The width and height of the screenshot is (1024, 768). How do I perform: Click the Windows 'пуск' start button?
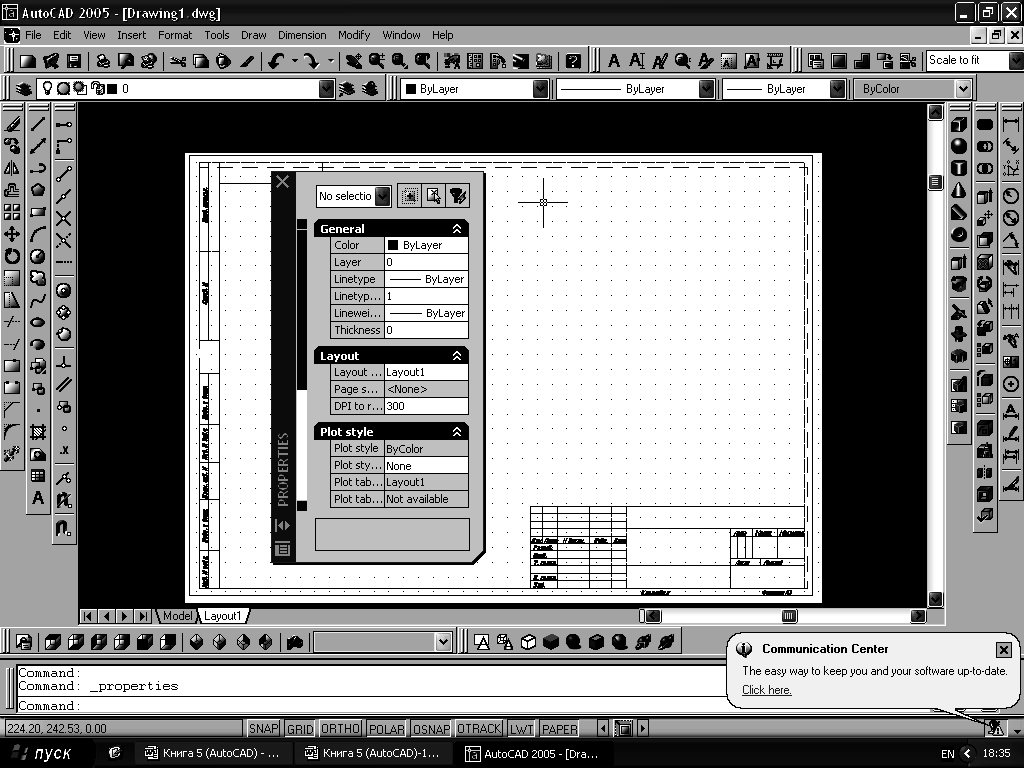(42, 753)
